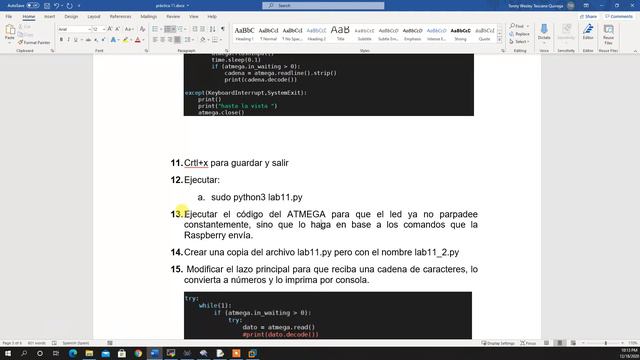Click the Multilevel List icon

click(x=180, y=29)
